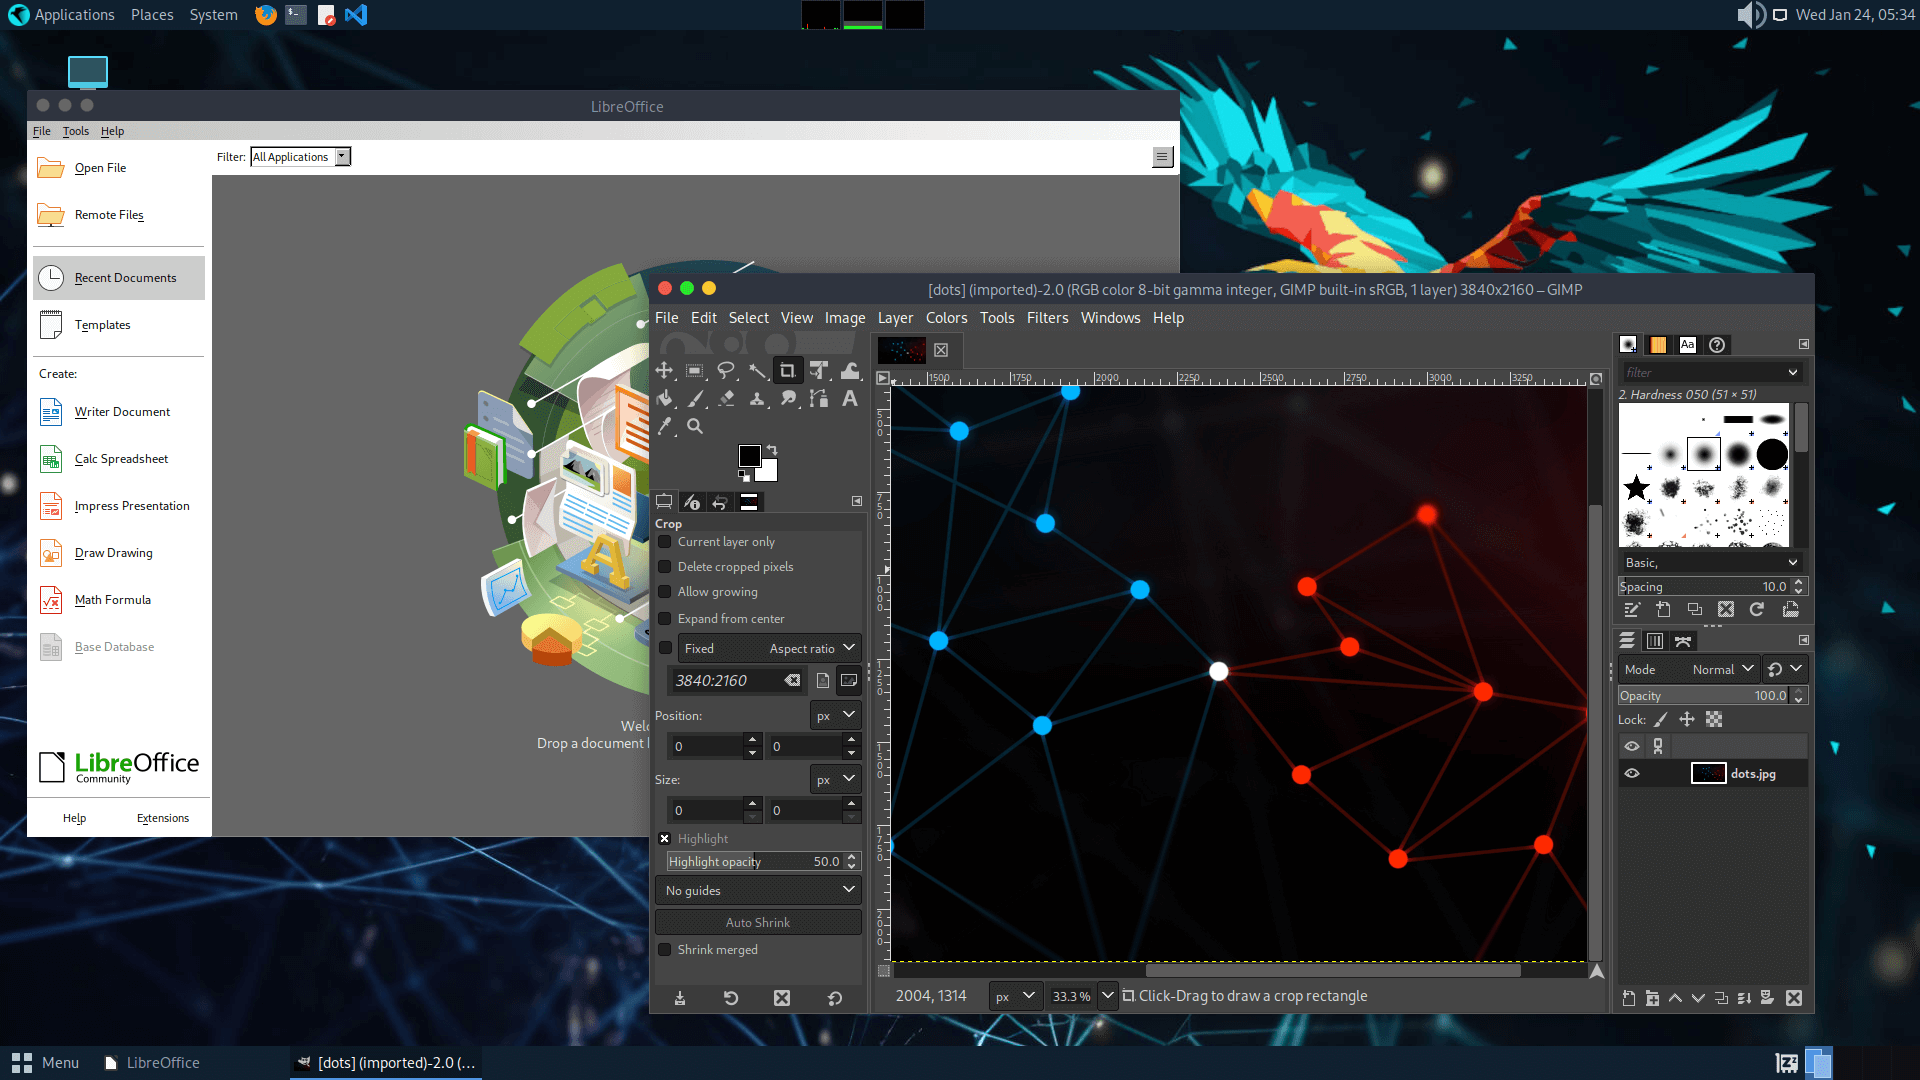Select the Text tool in toolbar
The height and width of the screenshot is (1080, 1920).
[x=849, y=397]
